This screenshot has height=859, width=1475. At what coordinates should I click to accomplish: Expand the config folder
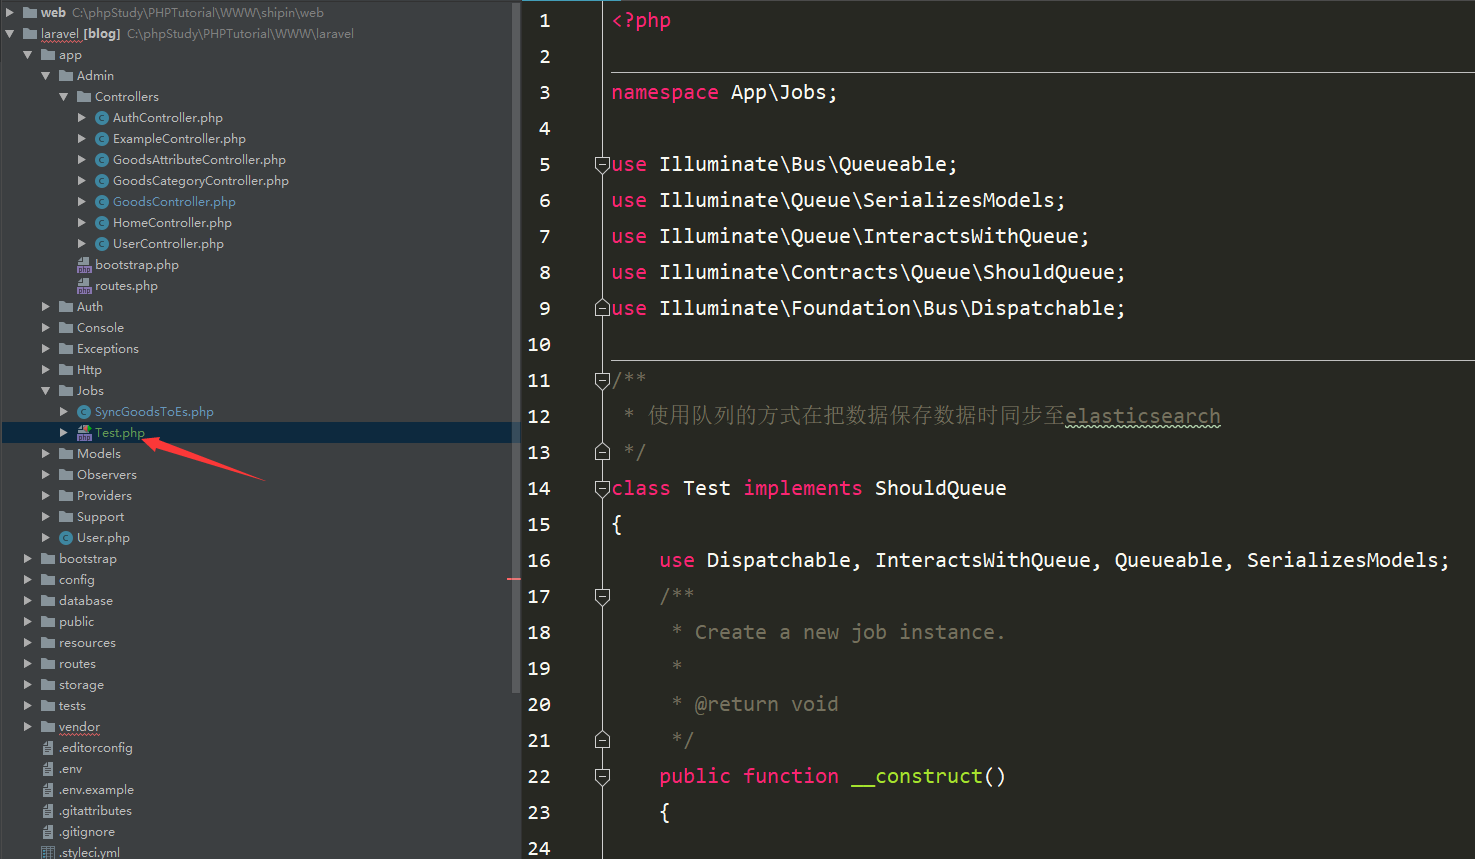click(28, 580)
